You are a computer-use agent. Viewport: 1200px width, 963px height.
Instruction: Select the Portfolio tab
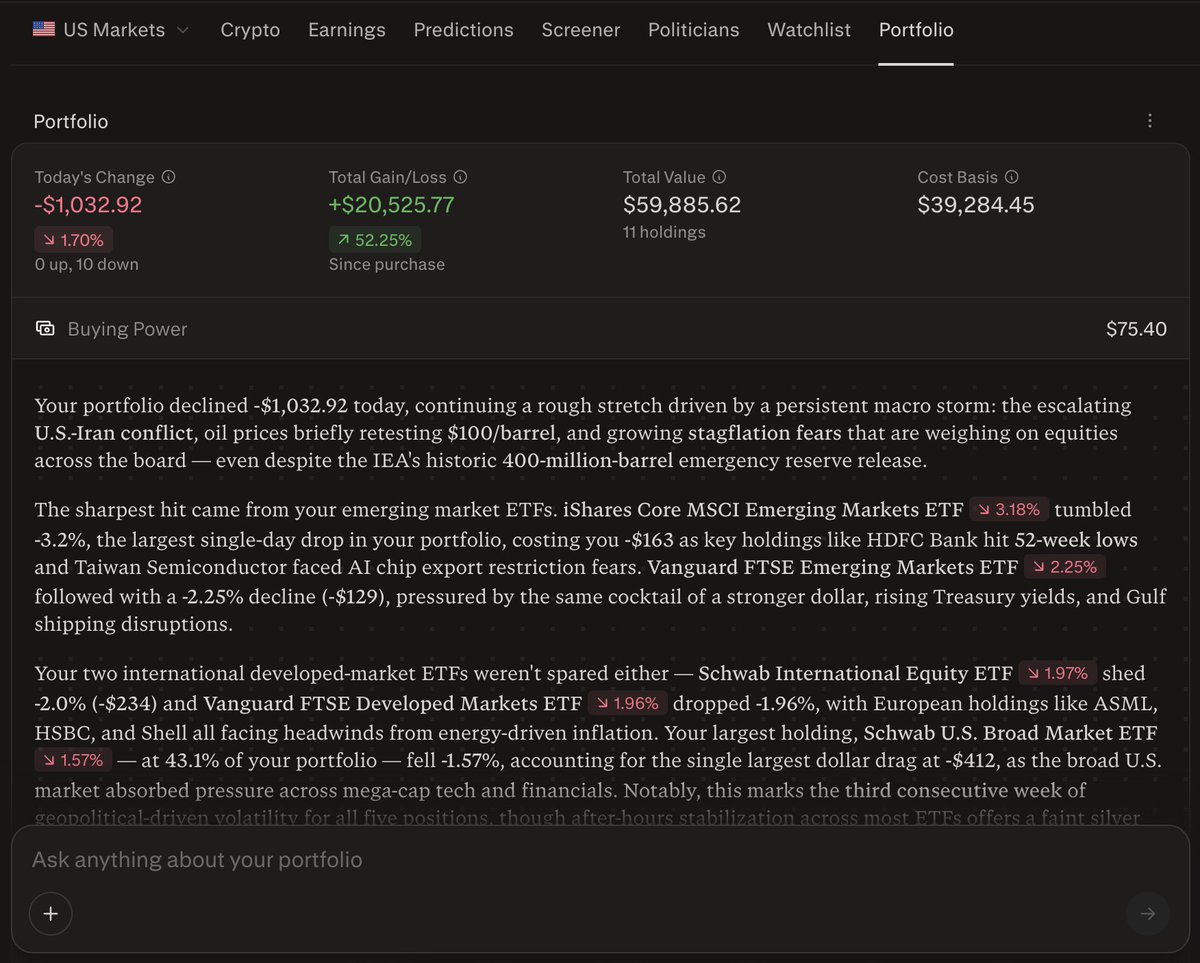[916, 30]
